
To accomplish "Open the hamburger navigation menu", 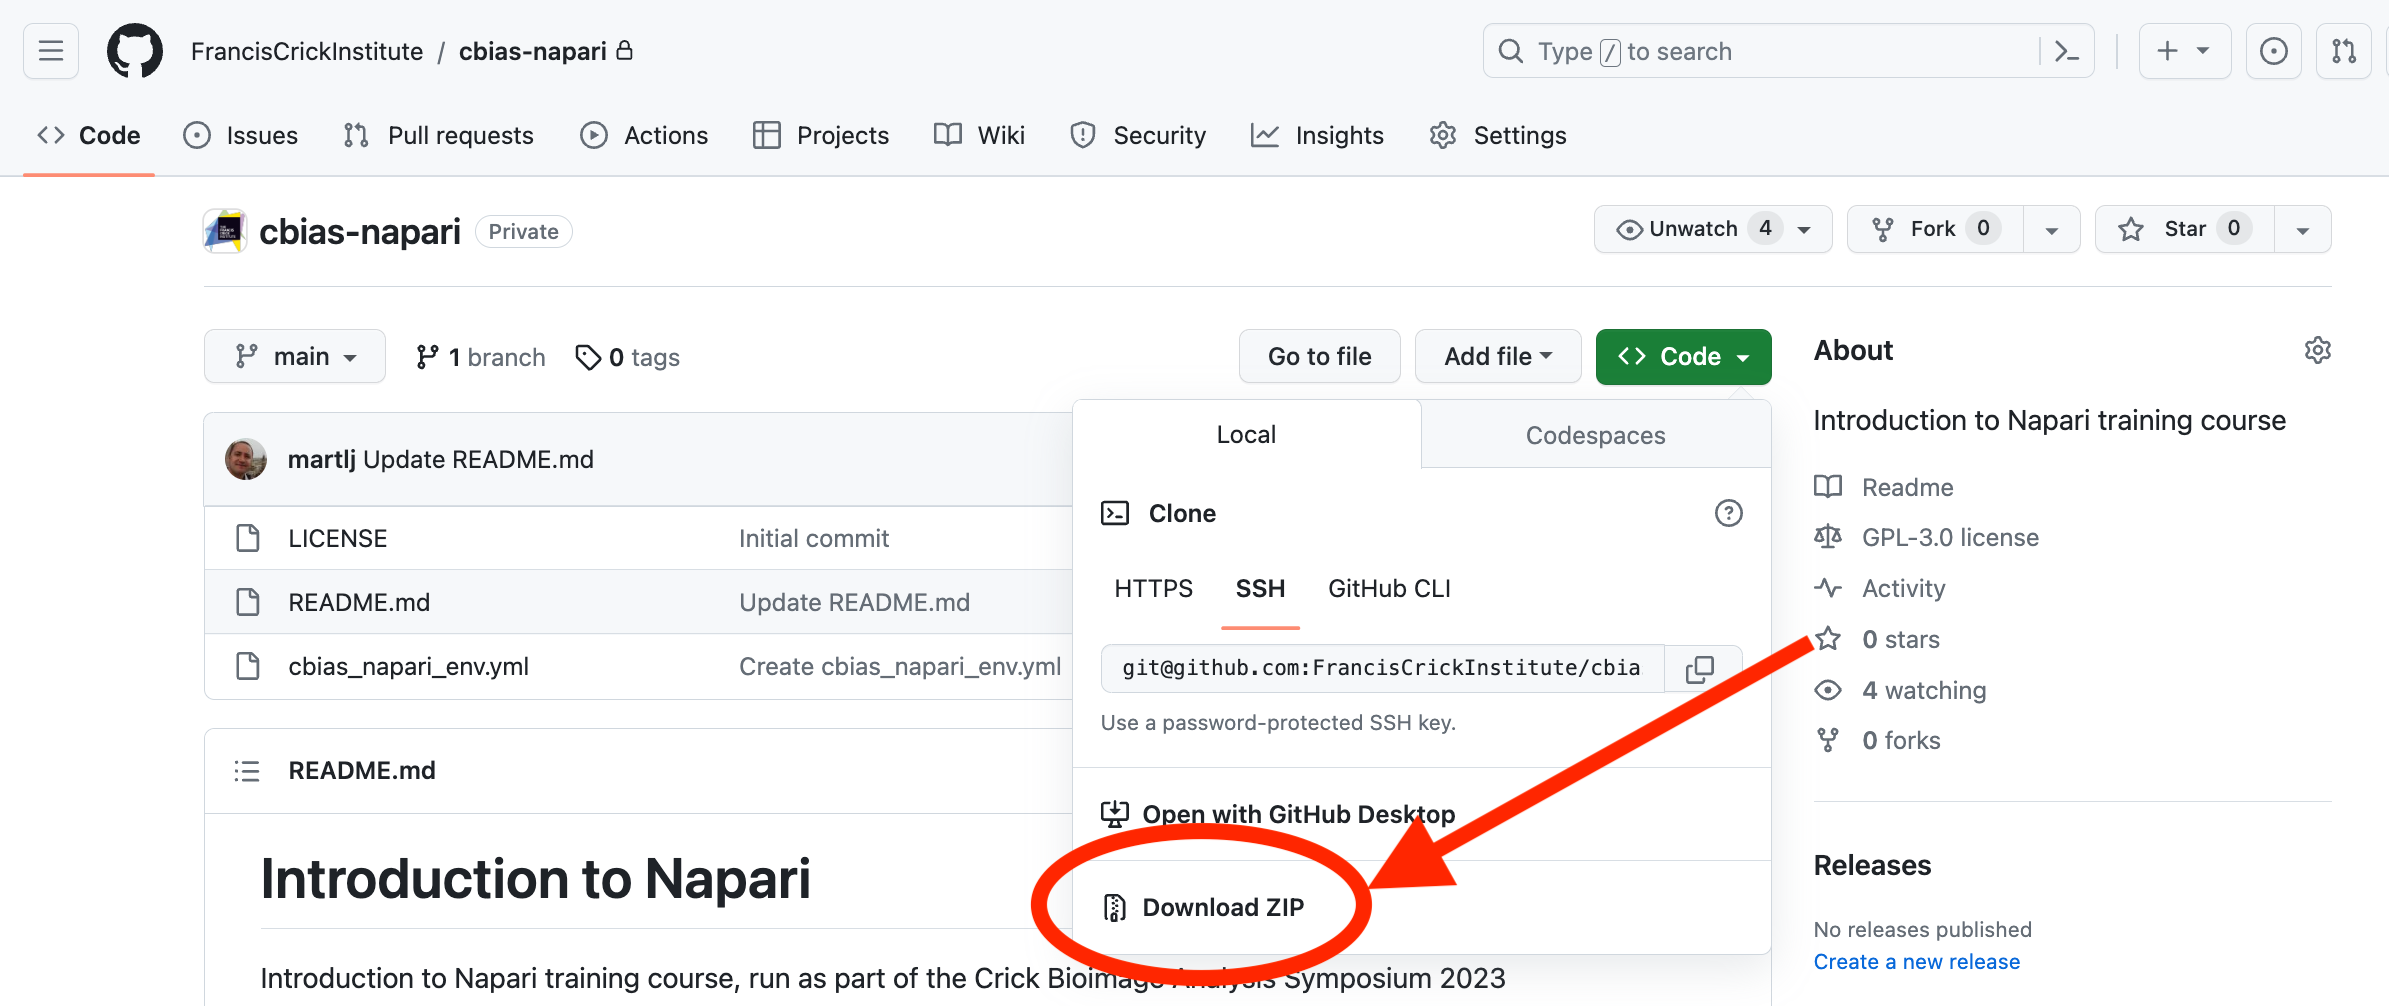I will (51, 51).
